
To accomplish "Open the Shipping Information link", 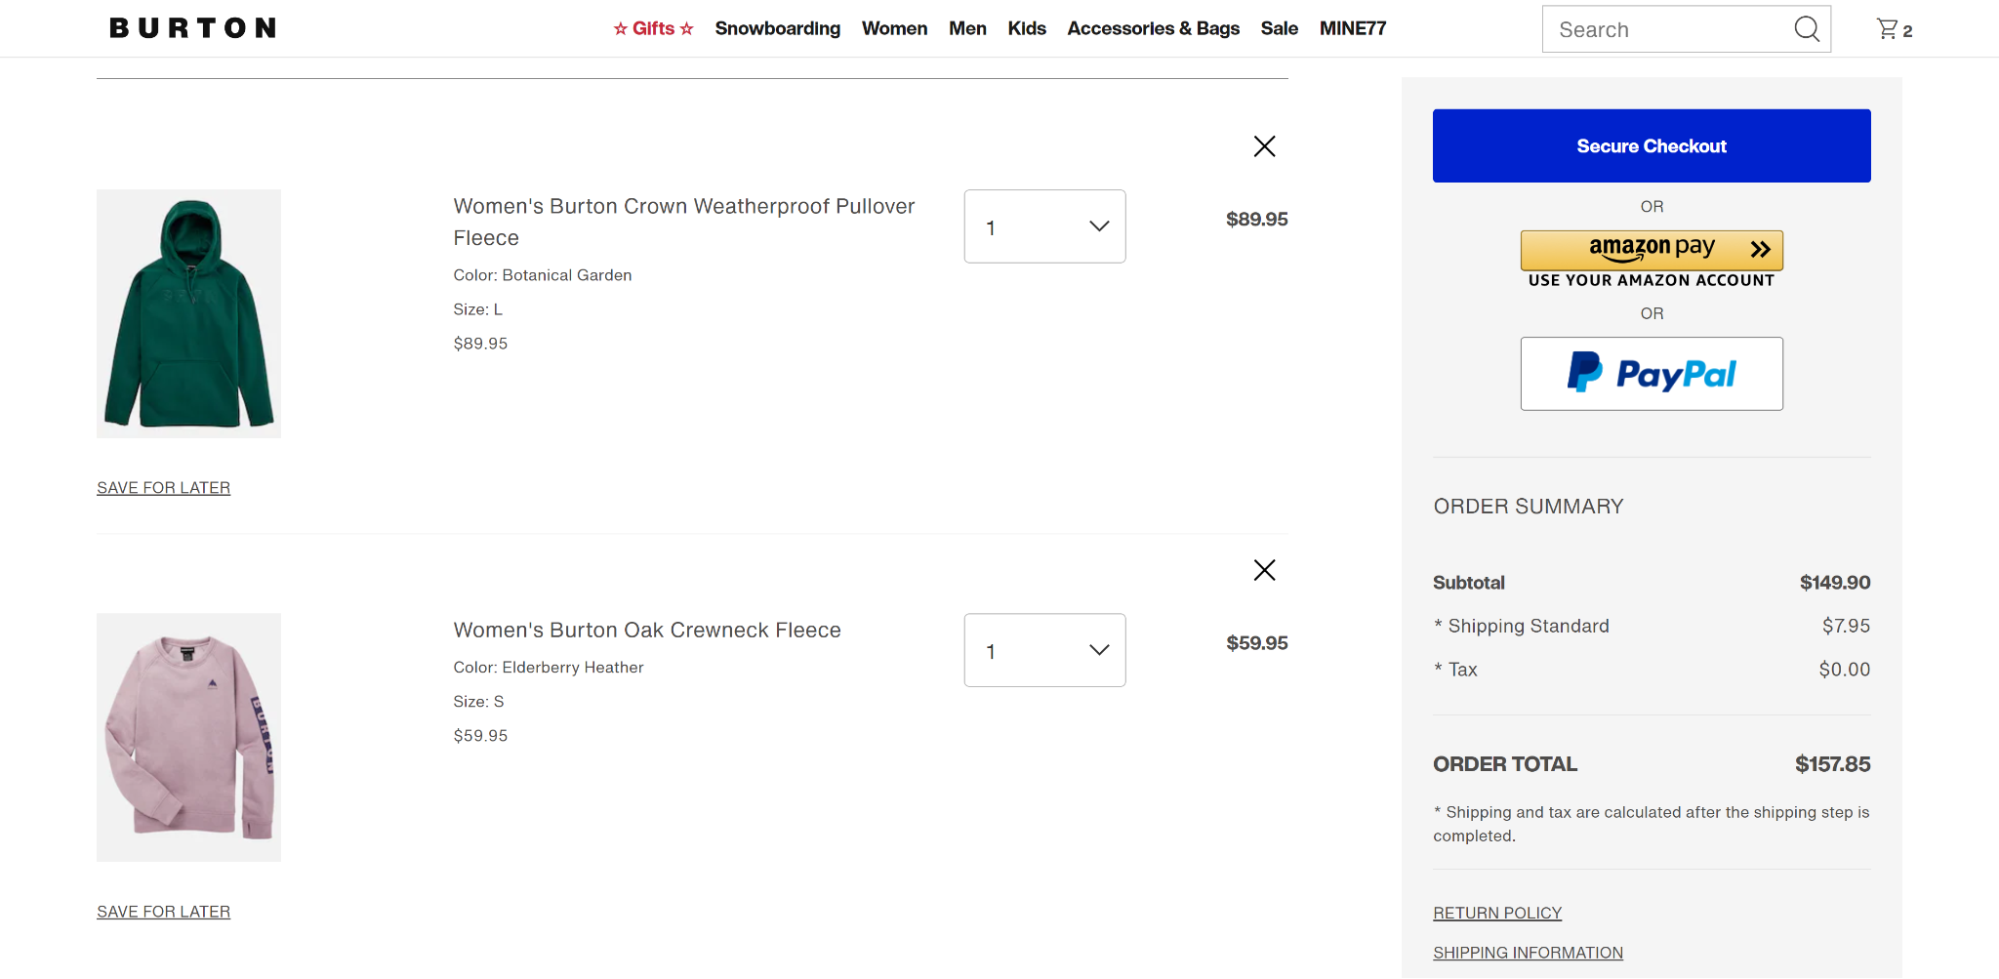I will (x=1528, y=953).
